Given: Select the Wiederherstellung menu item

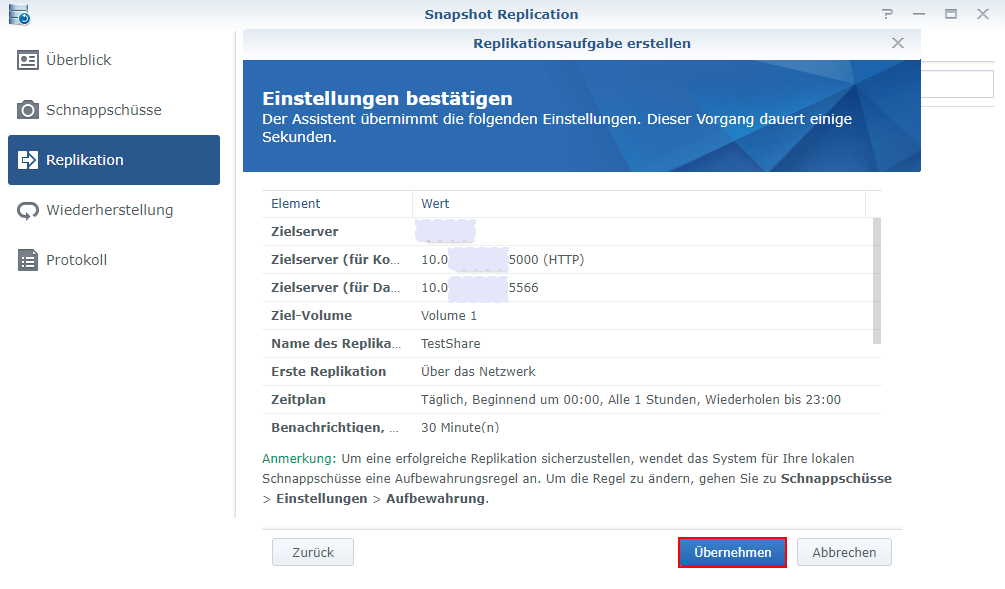Looking at the screenshot, I should click(109, 210).
